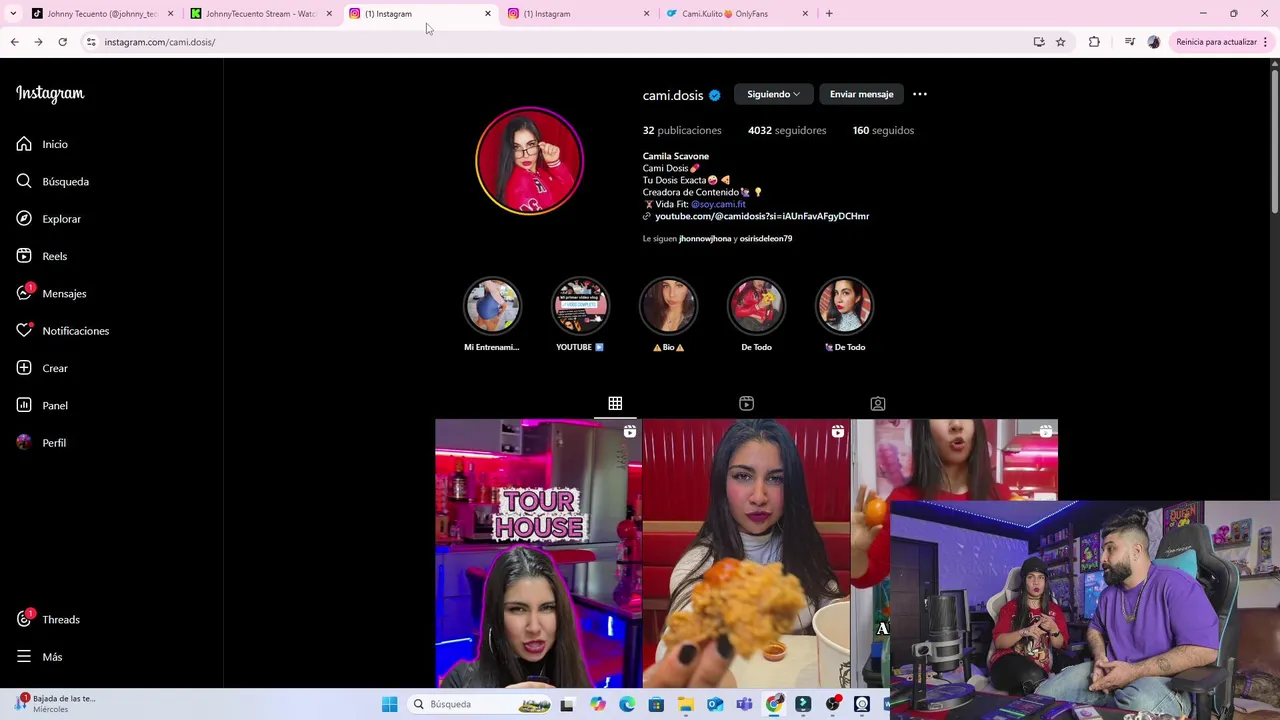Open Reinicia para actualizar menu
This screenshot has width=1280, height=720.
point(1222,42)
